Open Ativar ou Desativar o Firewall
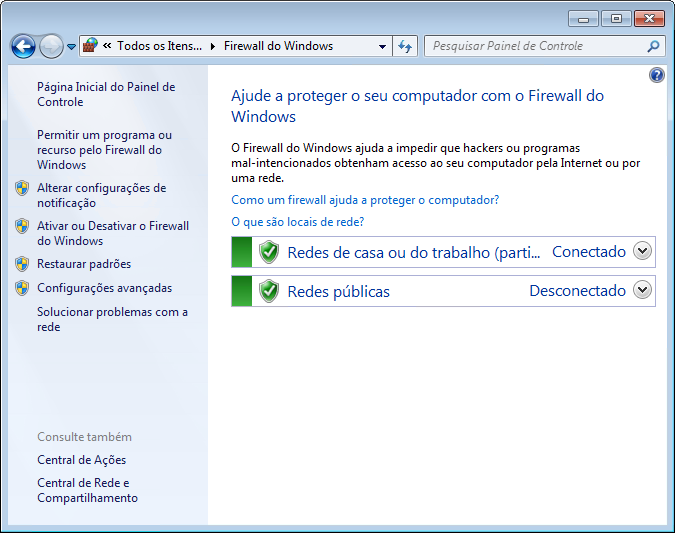The height and width of the screenshot is (533, 675). click(x=113, y=233)
